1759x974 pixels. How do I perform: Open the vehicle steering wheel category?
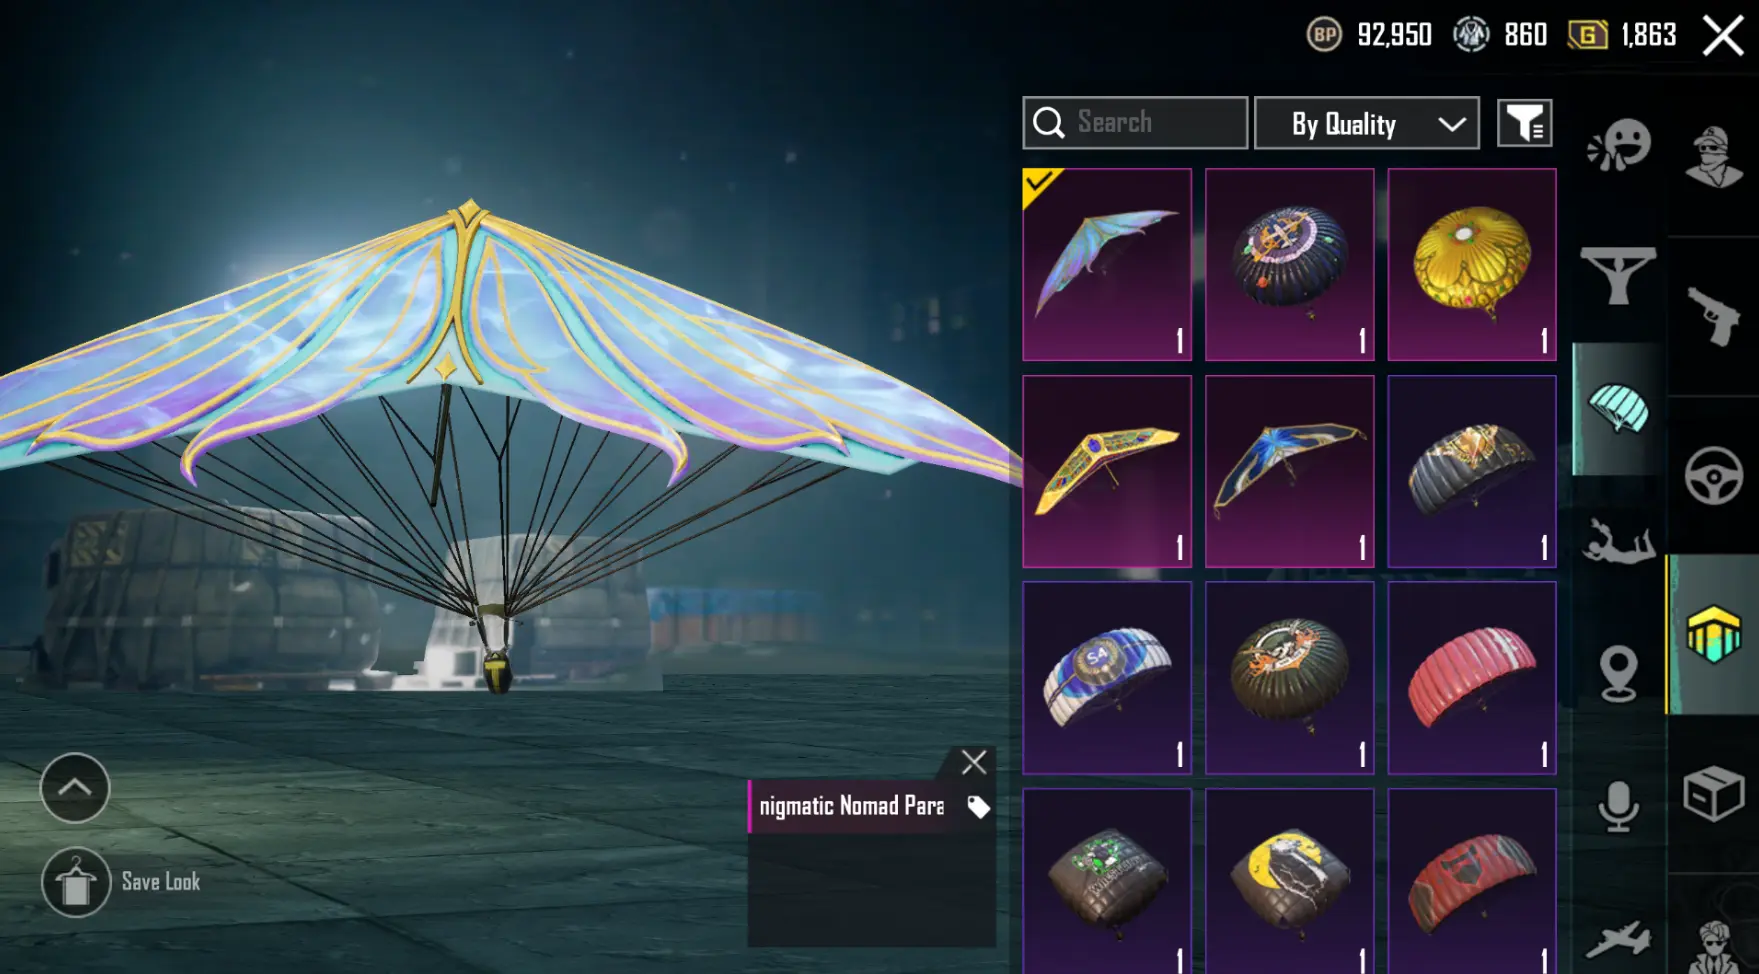click(1713, 475)
